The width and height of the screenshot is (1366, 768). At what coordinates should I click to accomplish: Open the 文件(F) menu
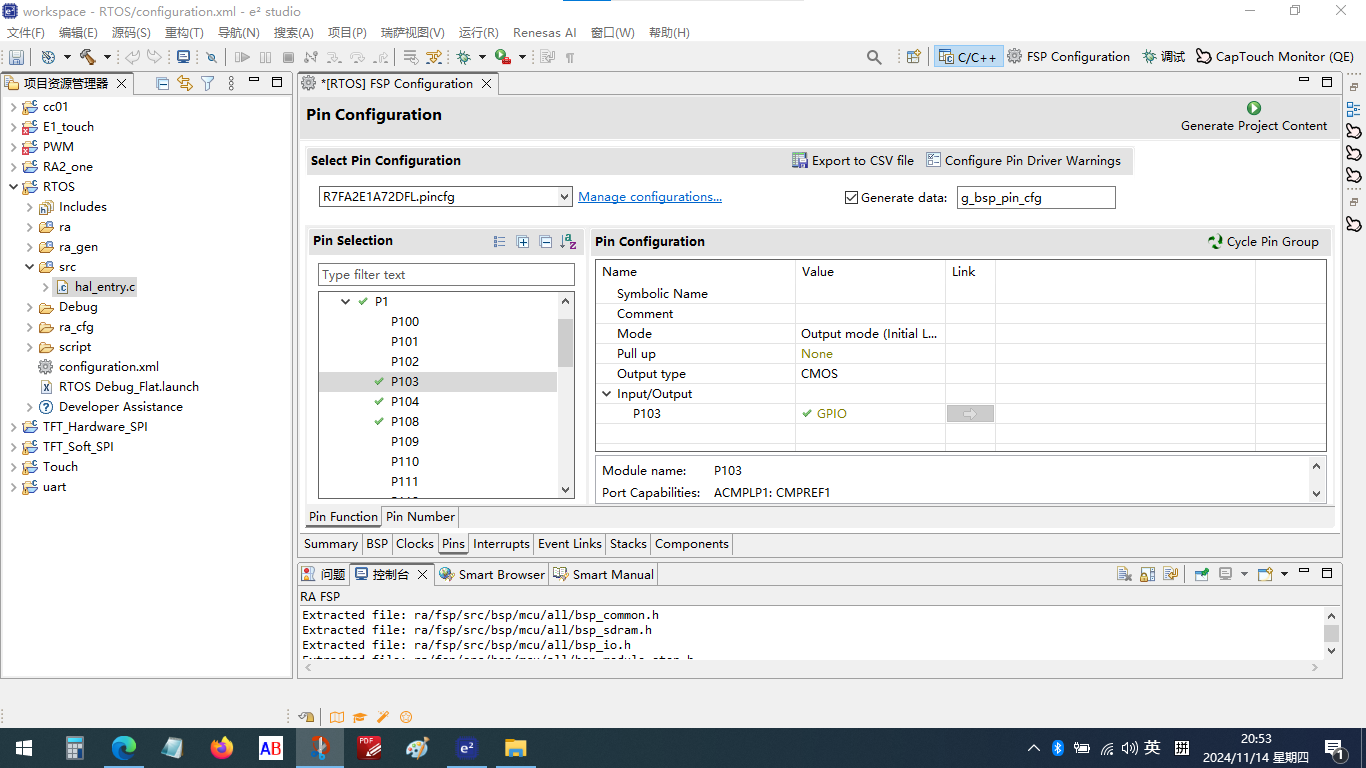pyautogui.click(x=26, y=32)
